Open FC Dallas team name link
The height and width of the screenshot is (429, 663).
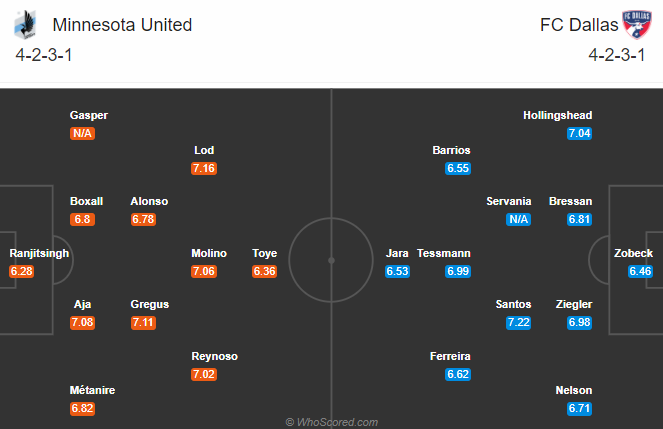pyautogui.click(x=579, y=25)
